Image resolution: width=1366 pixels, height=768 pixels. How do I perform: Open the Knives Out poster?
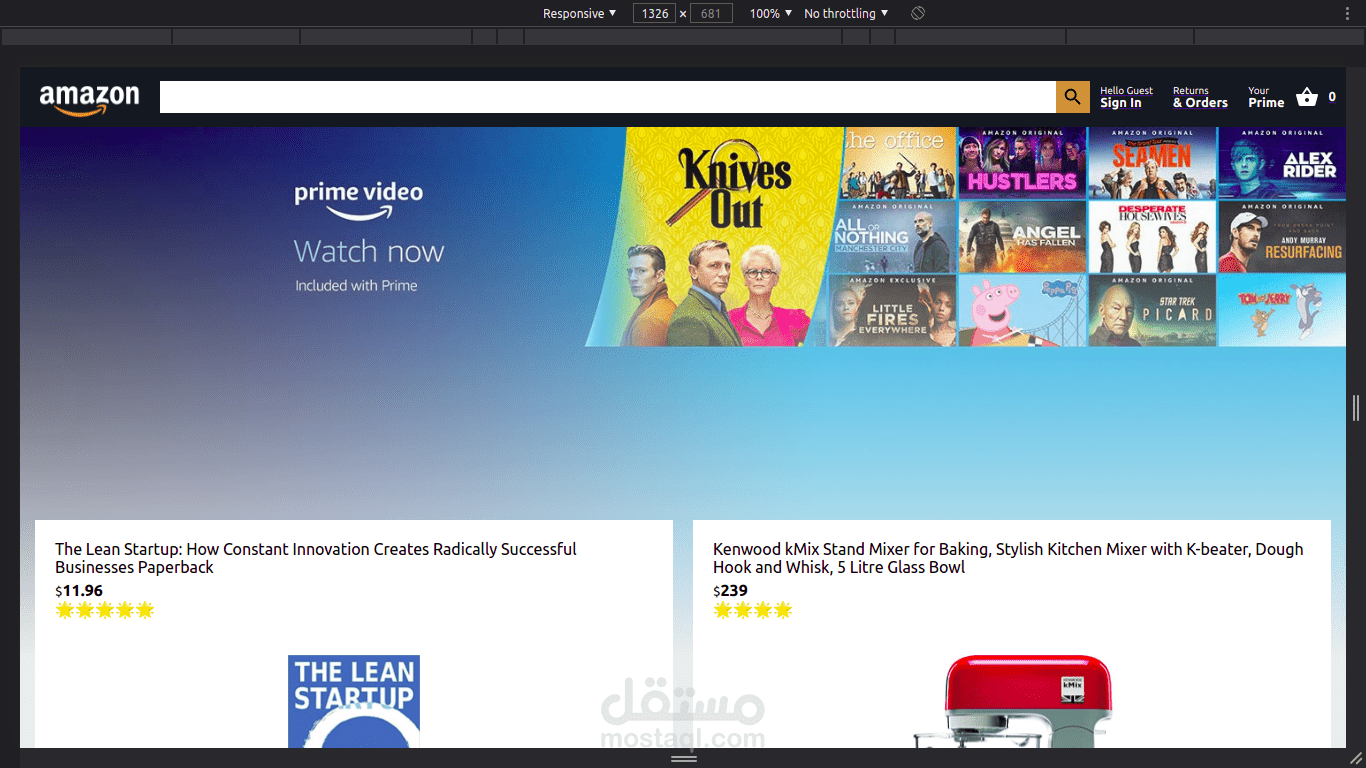[714, 237]
